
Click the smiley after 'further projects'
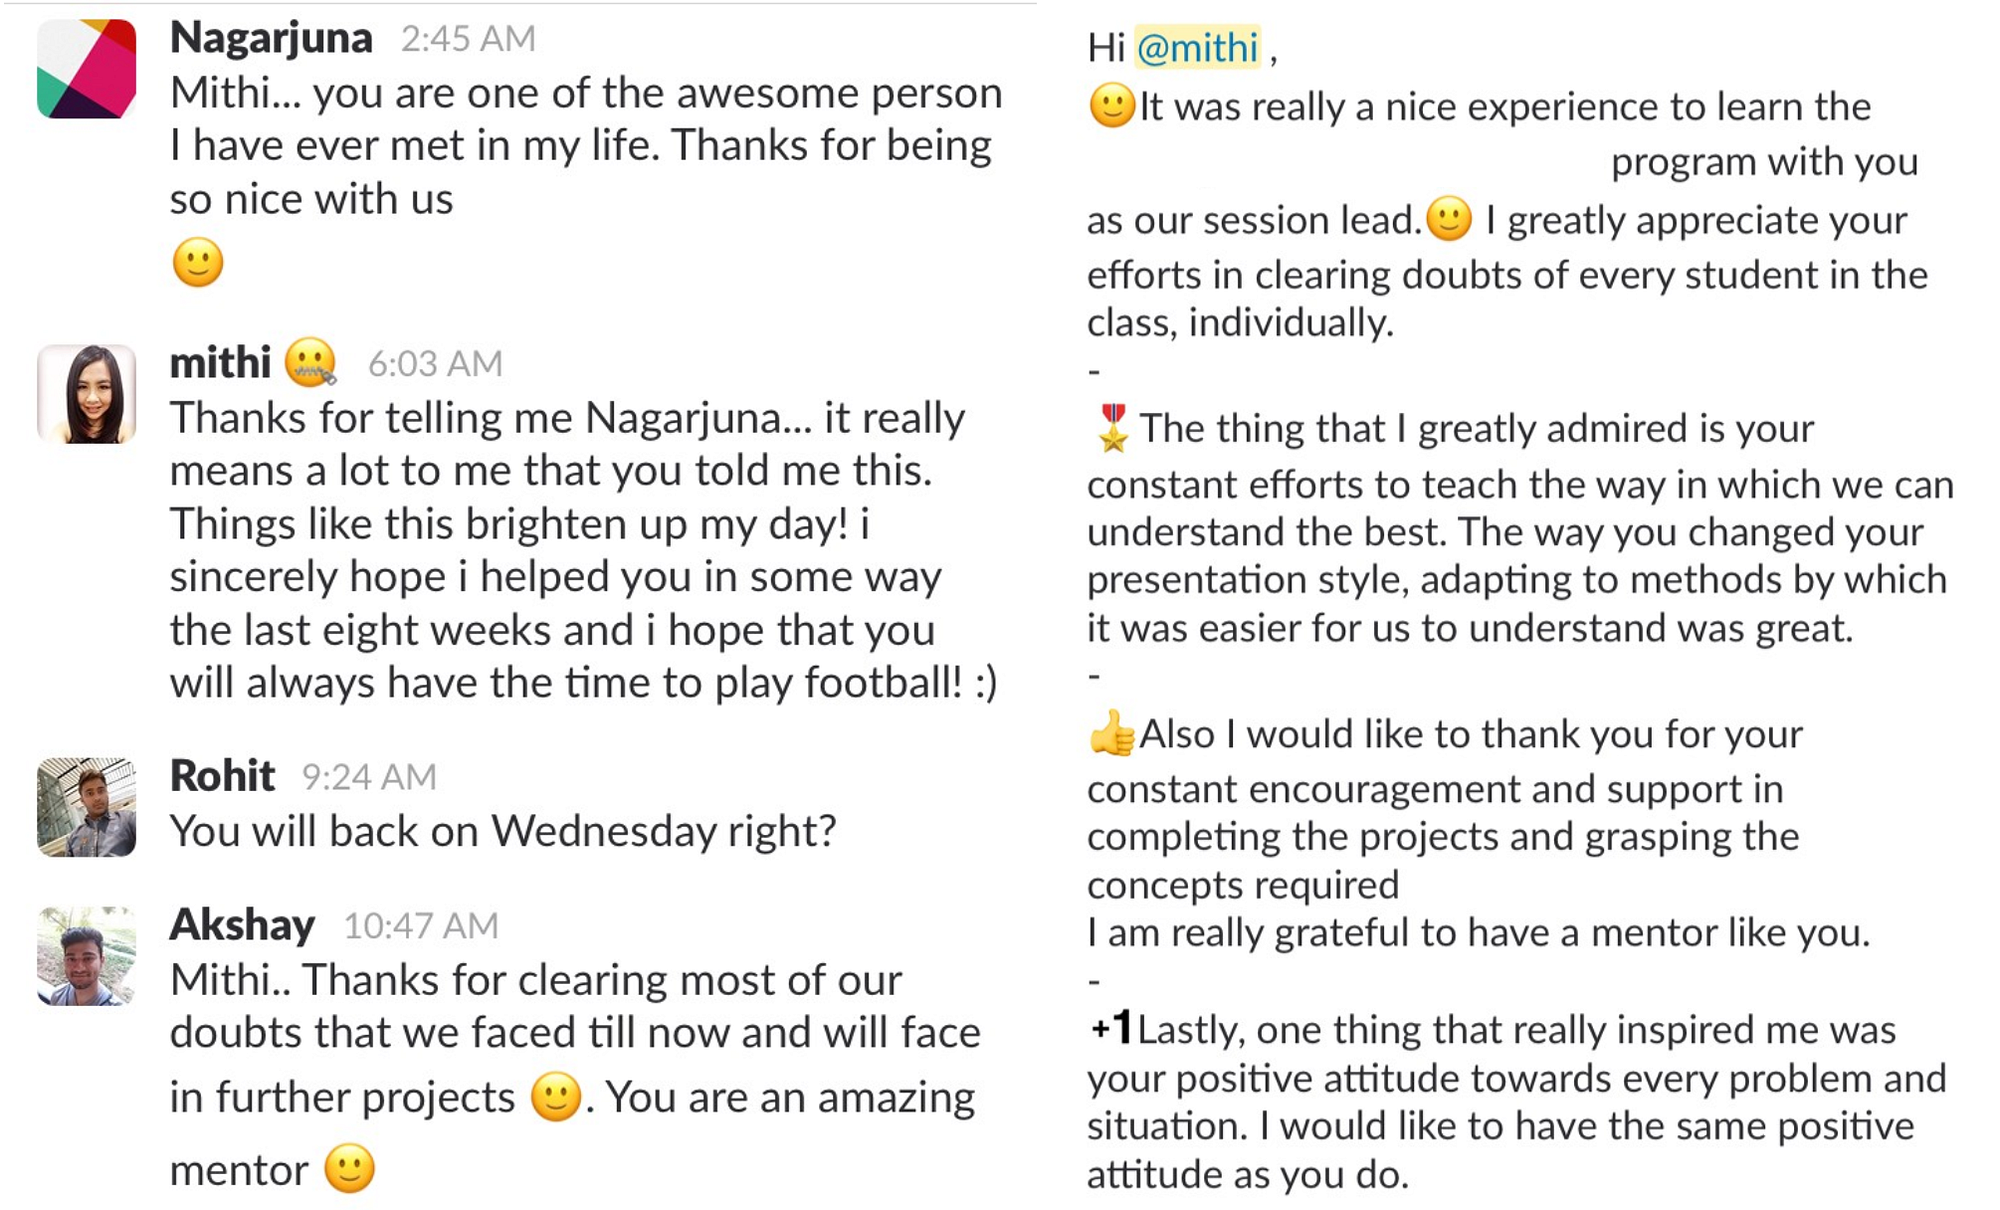[556, 1096]
